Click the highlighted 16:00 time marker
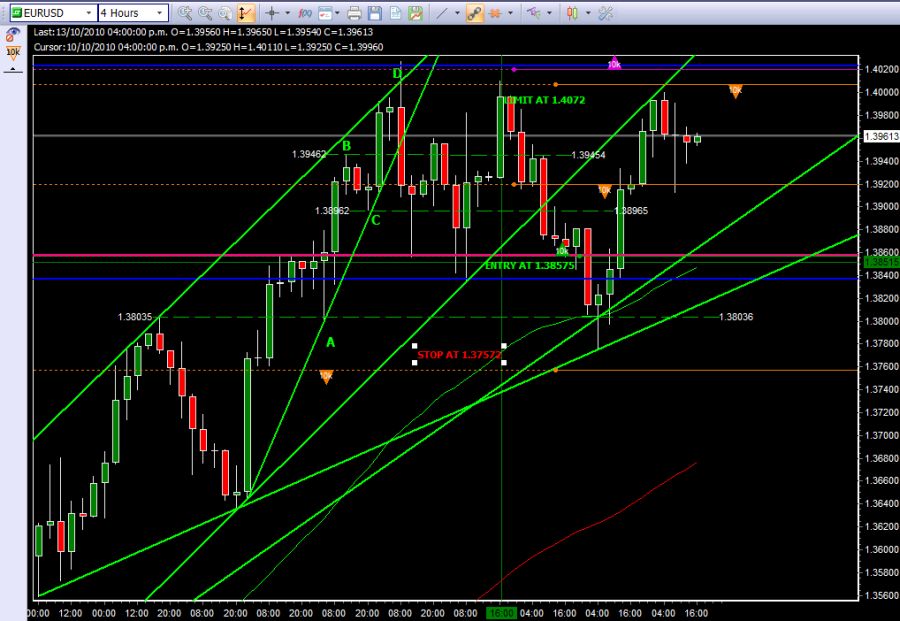This screenshot has width=900, height=621. 500,613
